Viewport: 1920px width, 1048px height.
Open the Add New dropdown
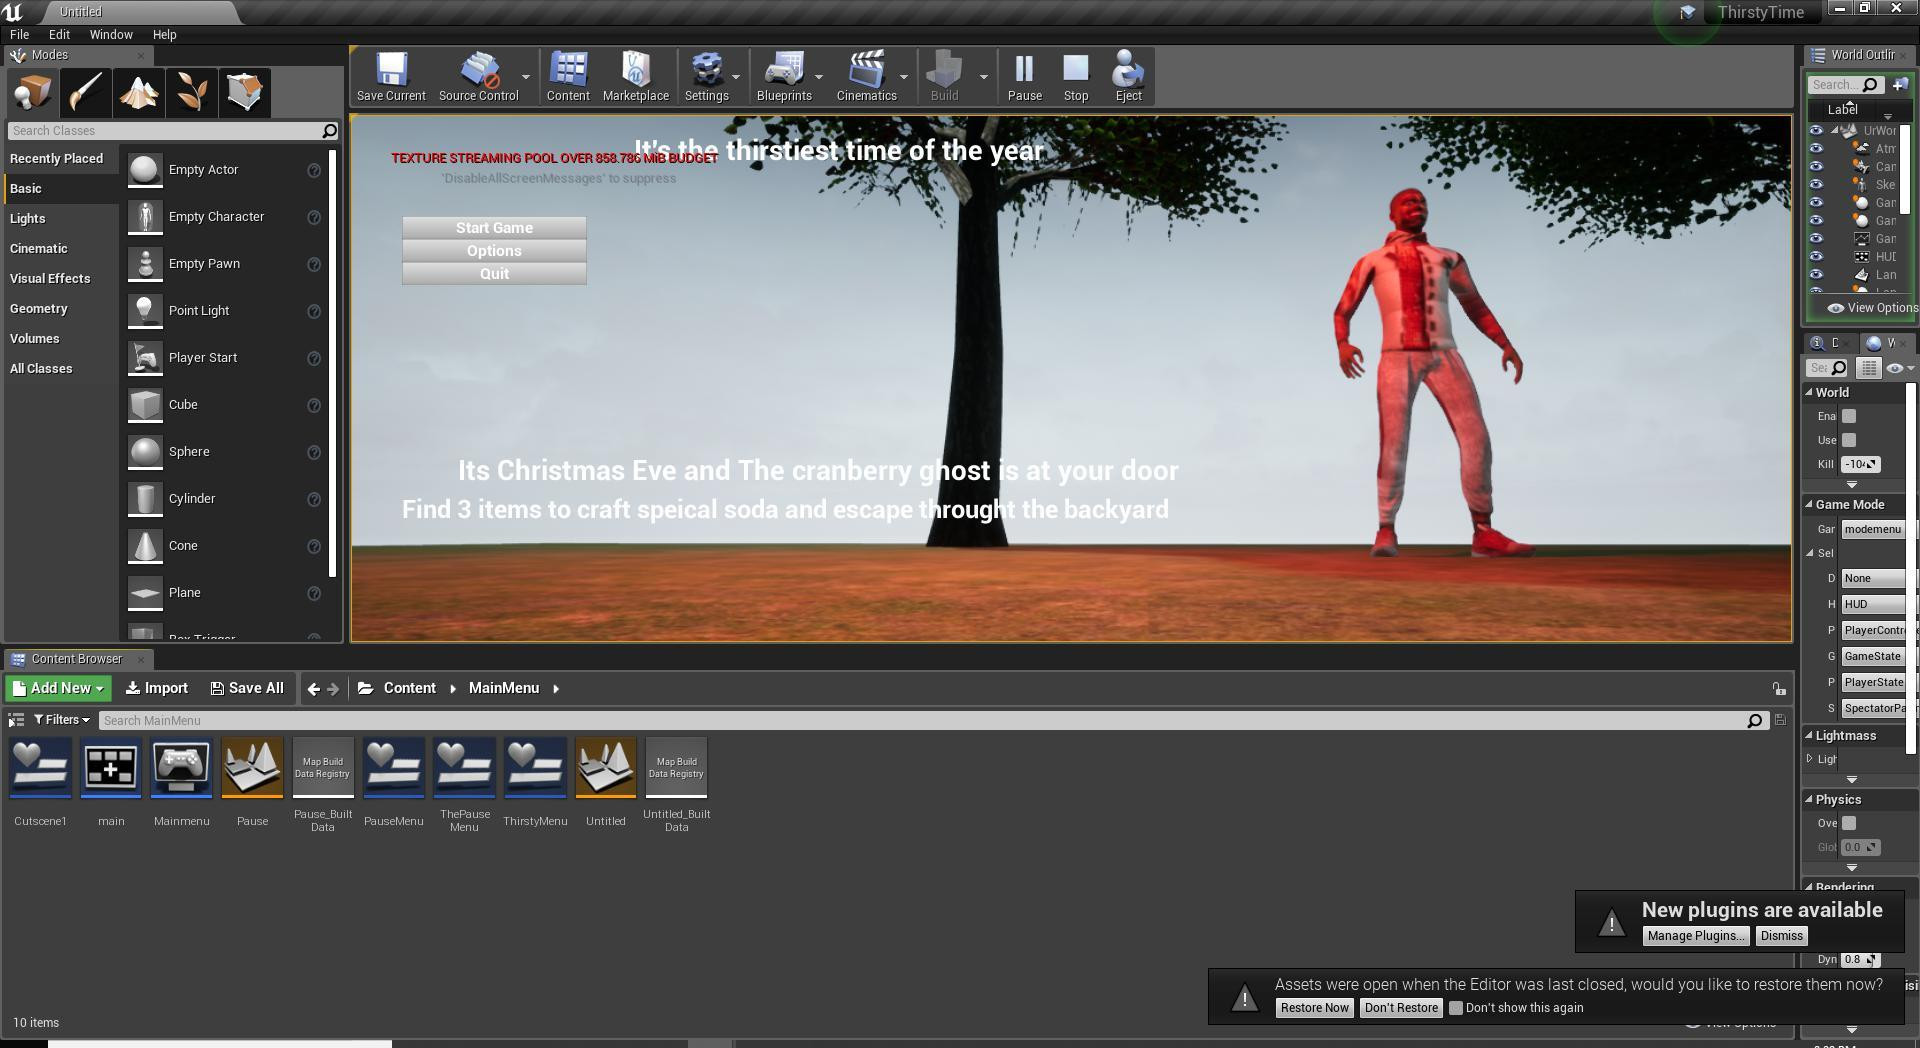(59, 688)
